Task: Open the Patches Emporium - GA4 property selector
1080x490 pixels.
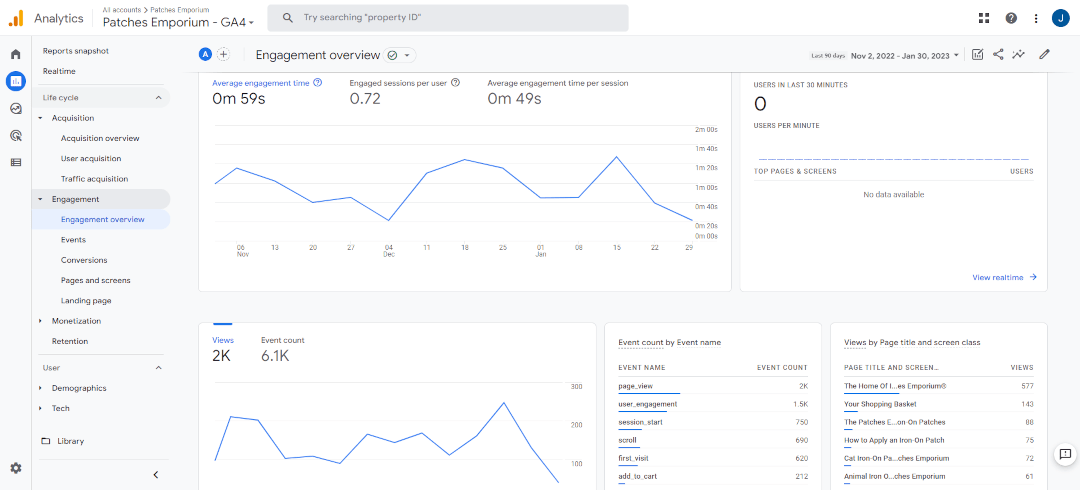Action: click(178, 22)
